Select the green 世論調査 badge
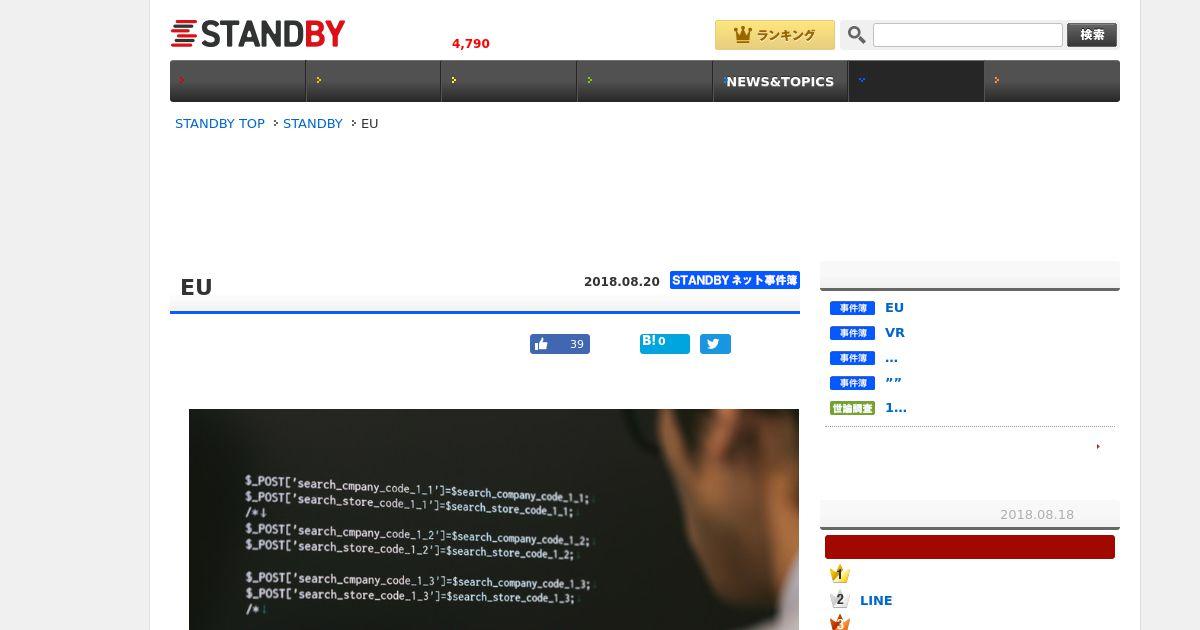This screenshot has width=1200, height=630. pyautogui.click(x=852, y=408)
